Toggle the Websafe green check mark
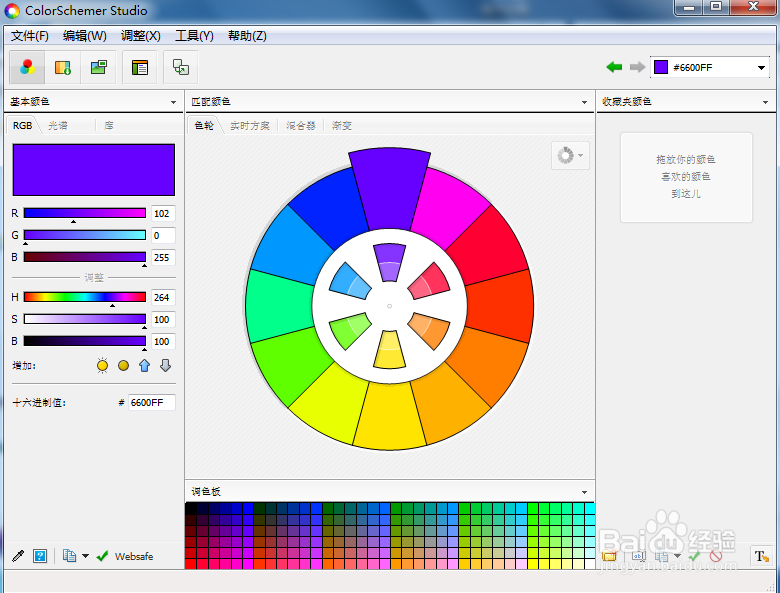 pos(102,556)
